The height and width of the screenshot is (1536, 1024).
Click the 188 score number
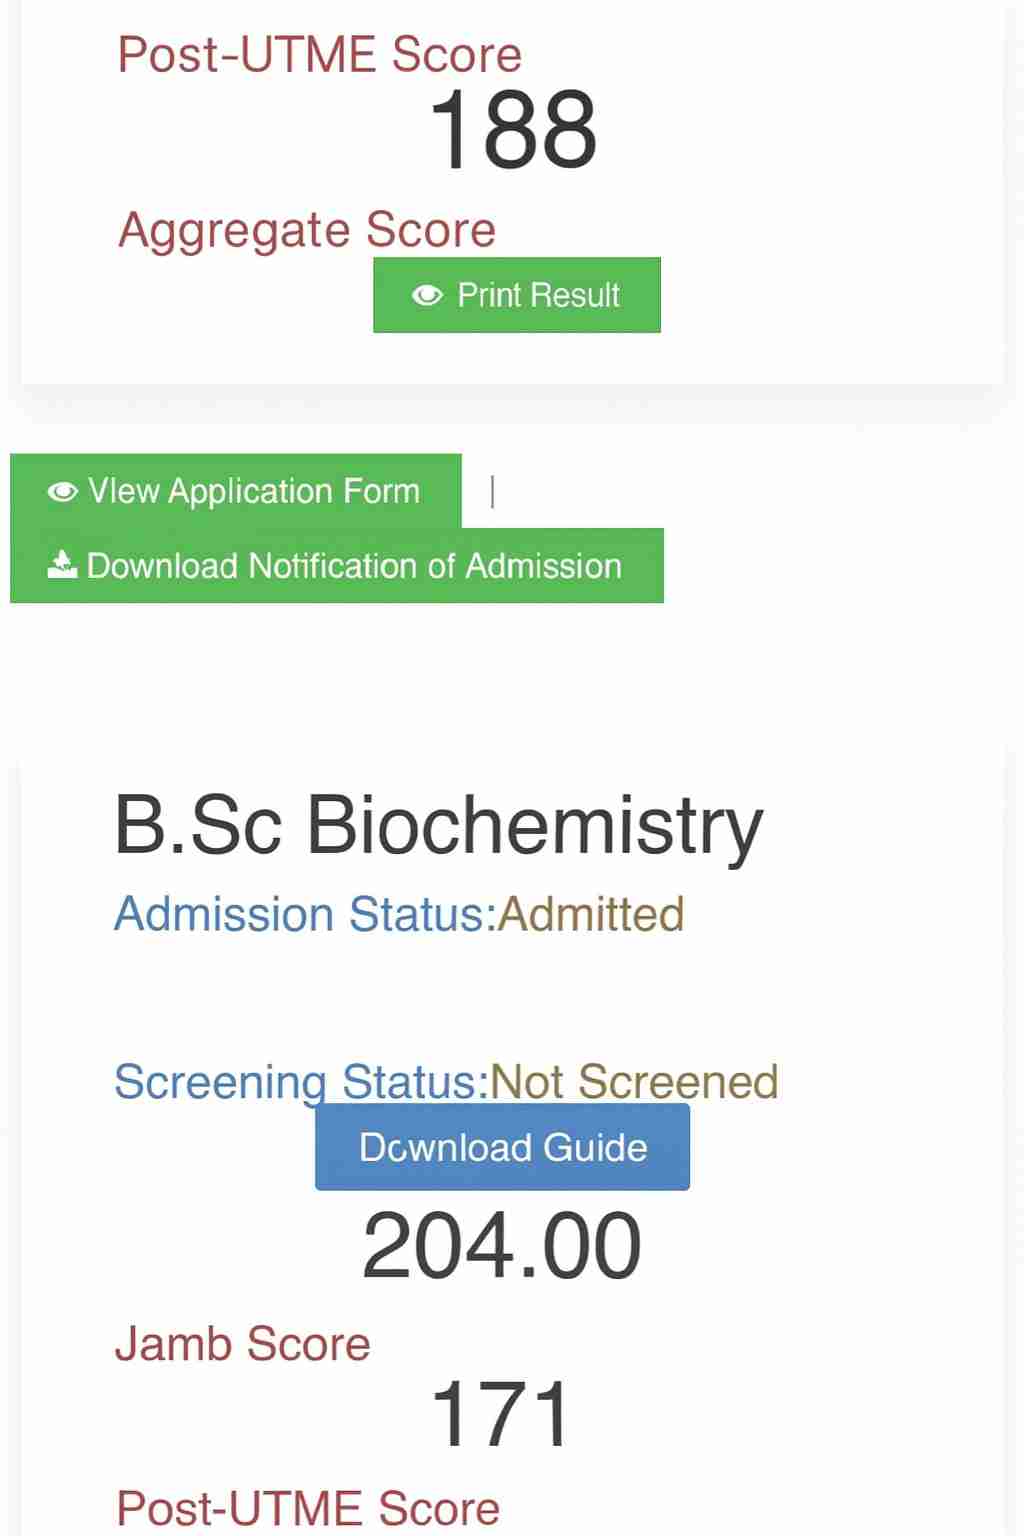click(x=513, y=130)
